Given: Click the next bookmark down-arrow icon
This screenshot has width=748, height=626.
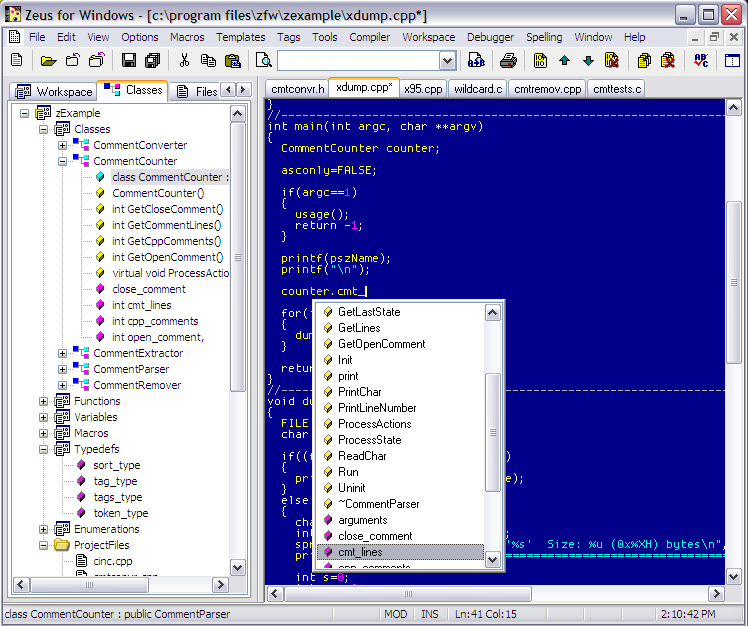Looking at the screenshot, I should point(588,60).
